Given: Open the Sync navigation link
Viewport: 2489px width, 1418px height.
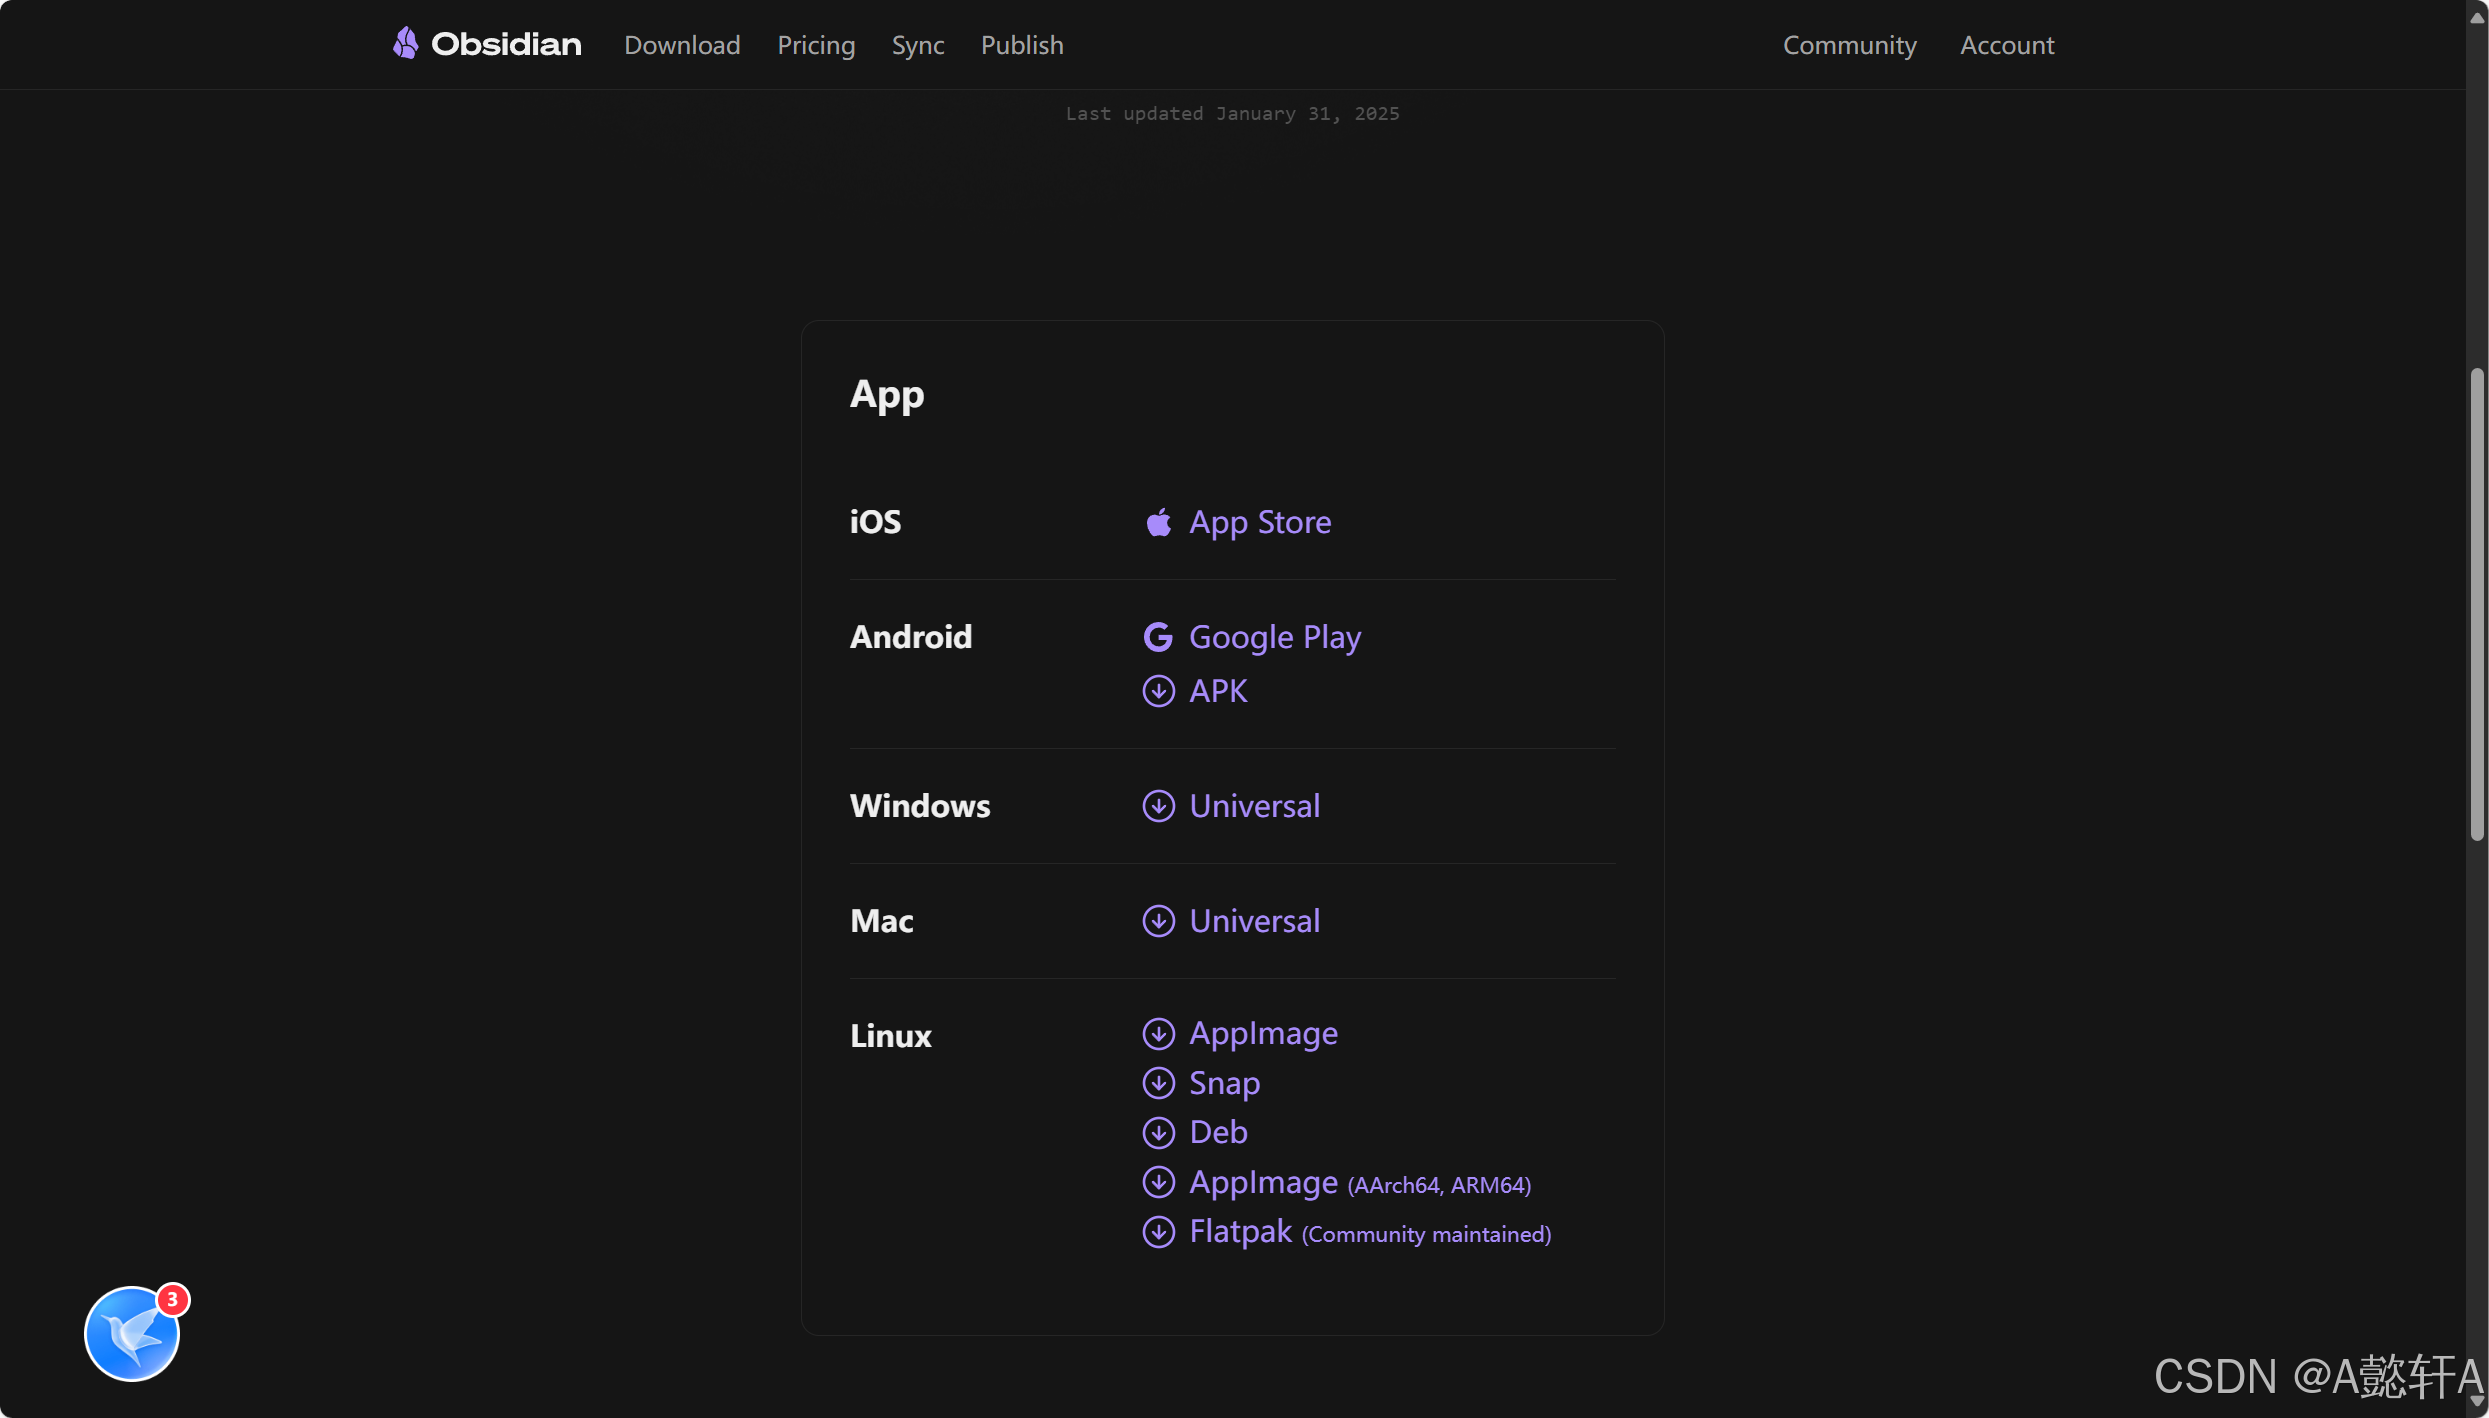Looking at the screenshot, I should 917,45.
